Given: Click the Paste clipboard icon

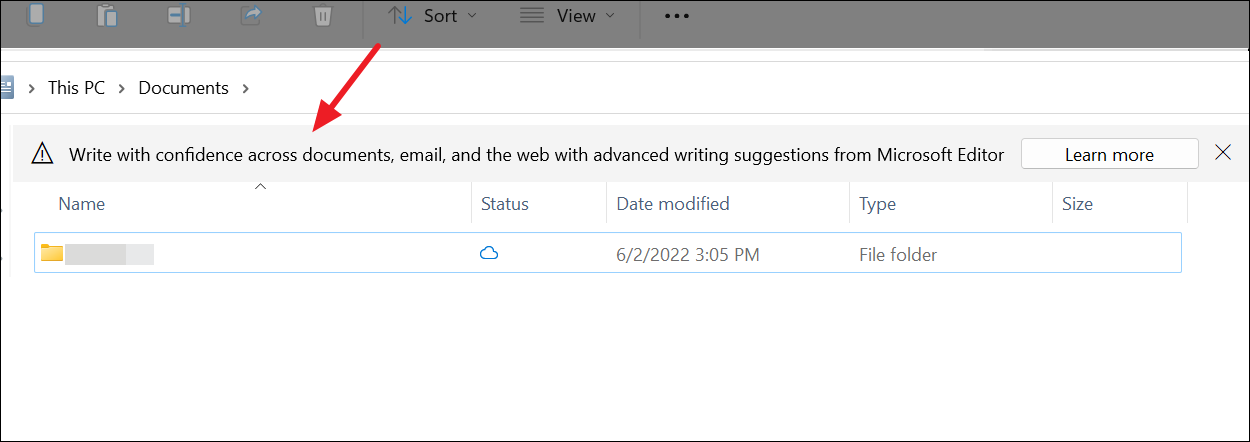Looking at the screenshot, I should click(x=107, y=15).
